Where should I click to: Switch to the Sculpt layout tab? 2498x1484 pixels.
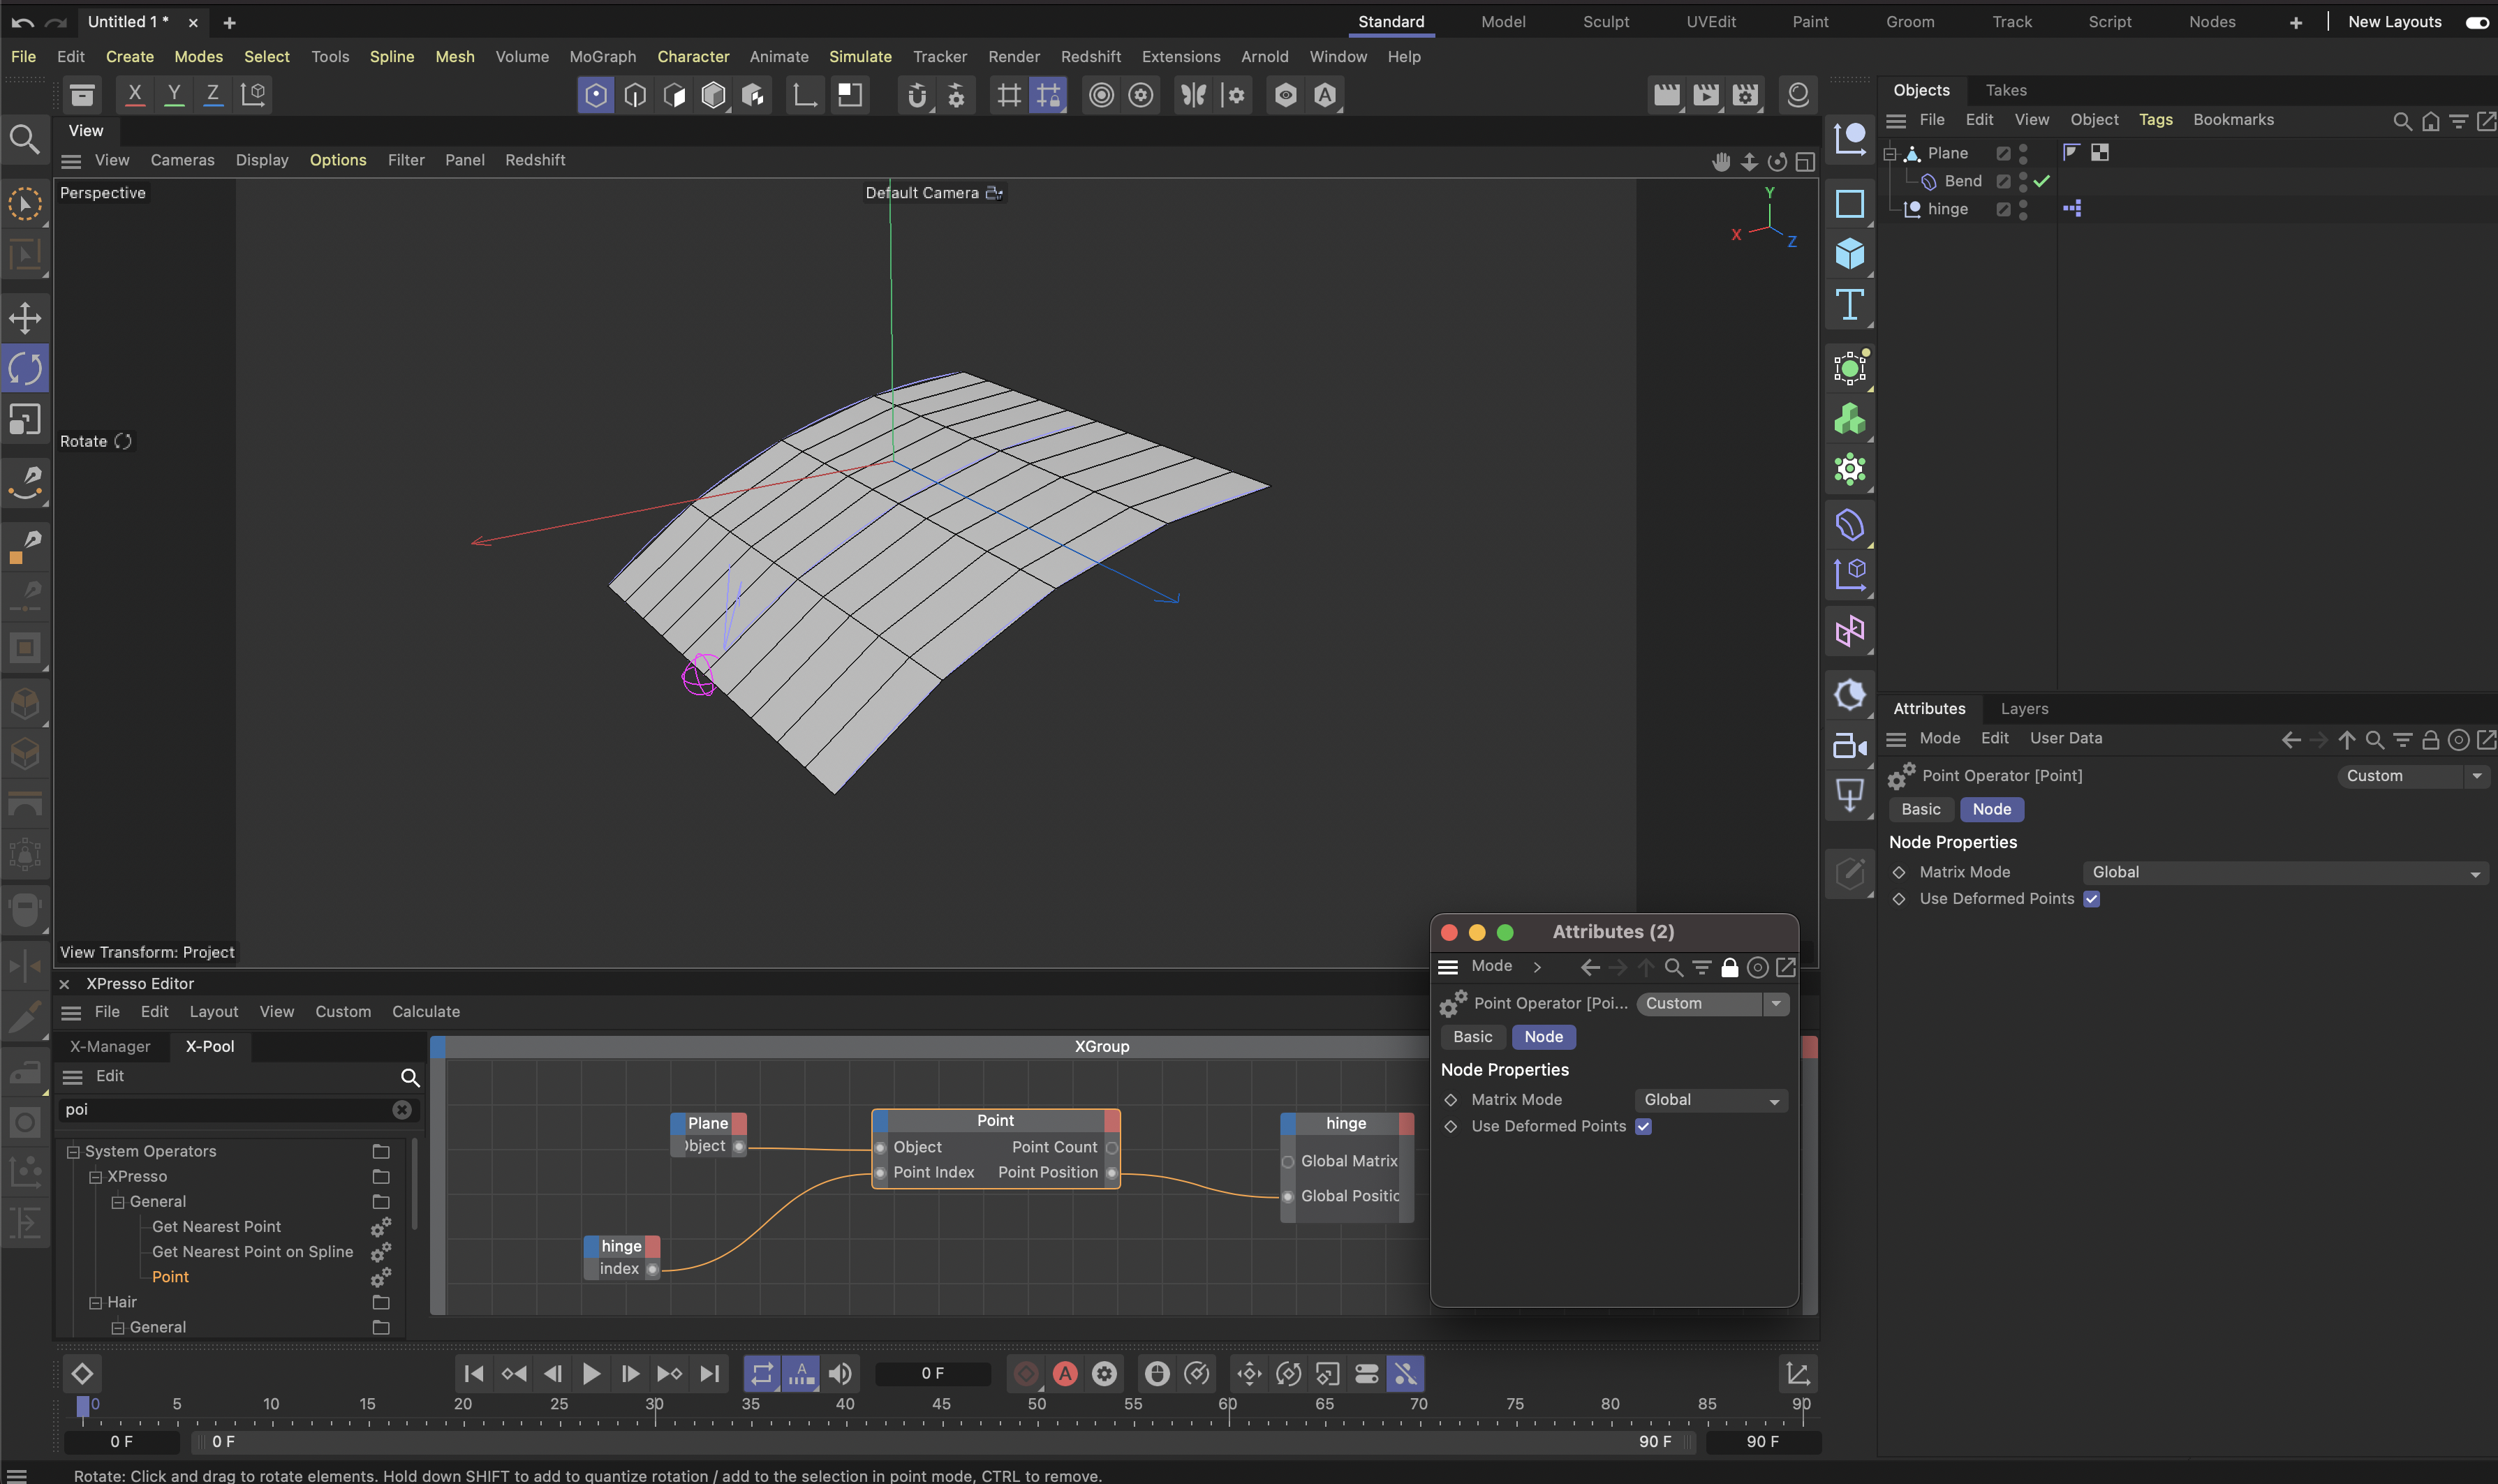tap(1606, 22)
